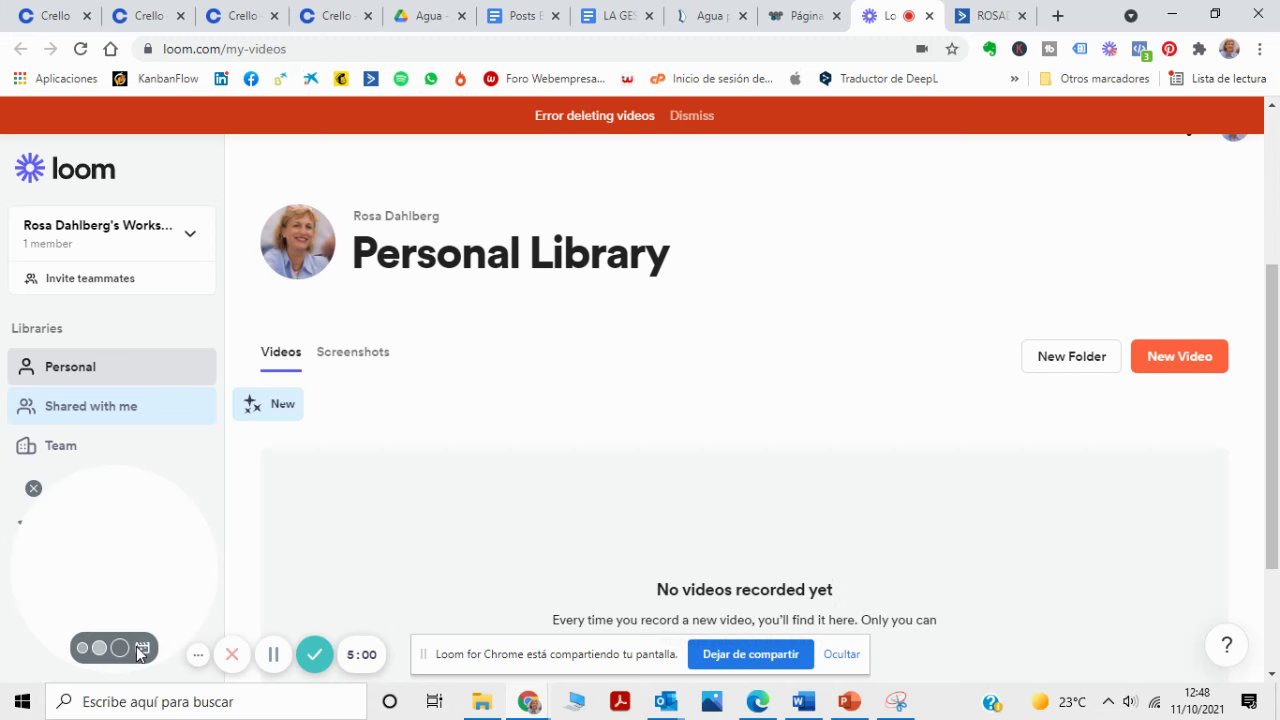Image resolution: width=1280 pixels, height=720 pixels.
Task: Open Word from the taskbar
Action: [804, 701]
